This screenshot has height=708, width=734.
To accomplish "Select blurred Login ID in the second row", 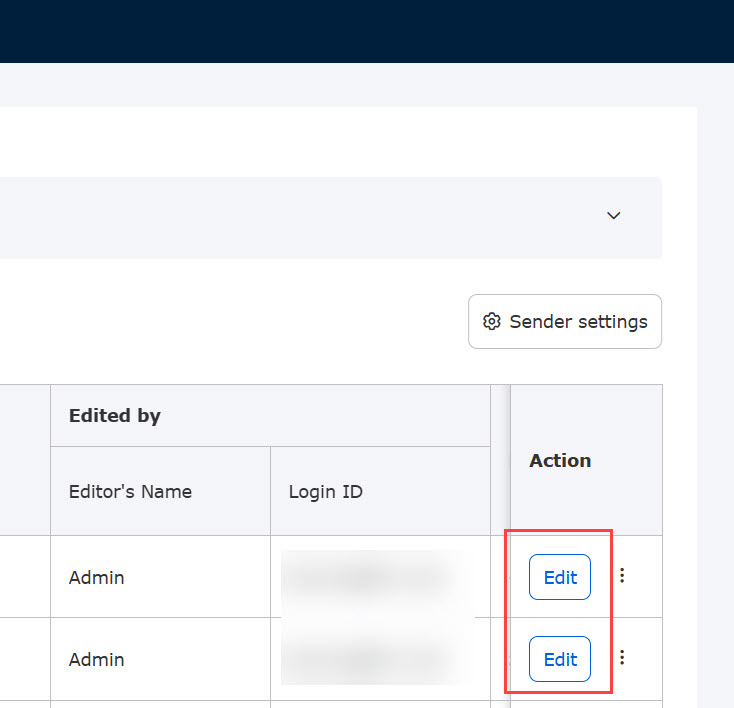I will tap(377, 659).
